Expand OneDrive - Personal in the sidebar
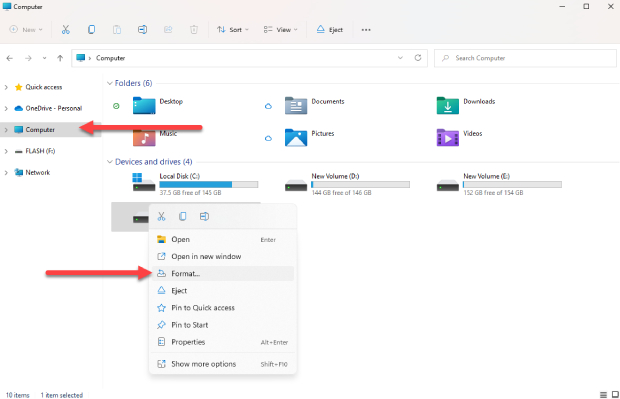Image resolution: width=620 pixels, height=399 pixels. point(6,108)
